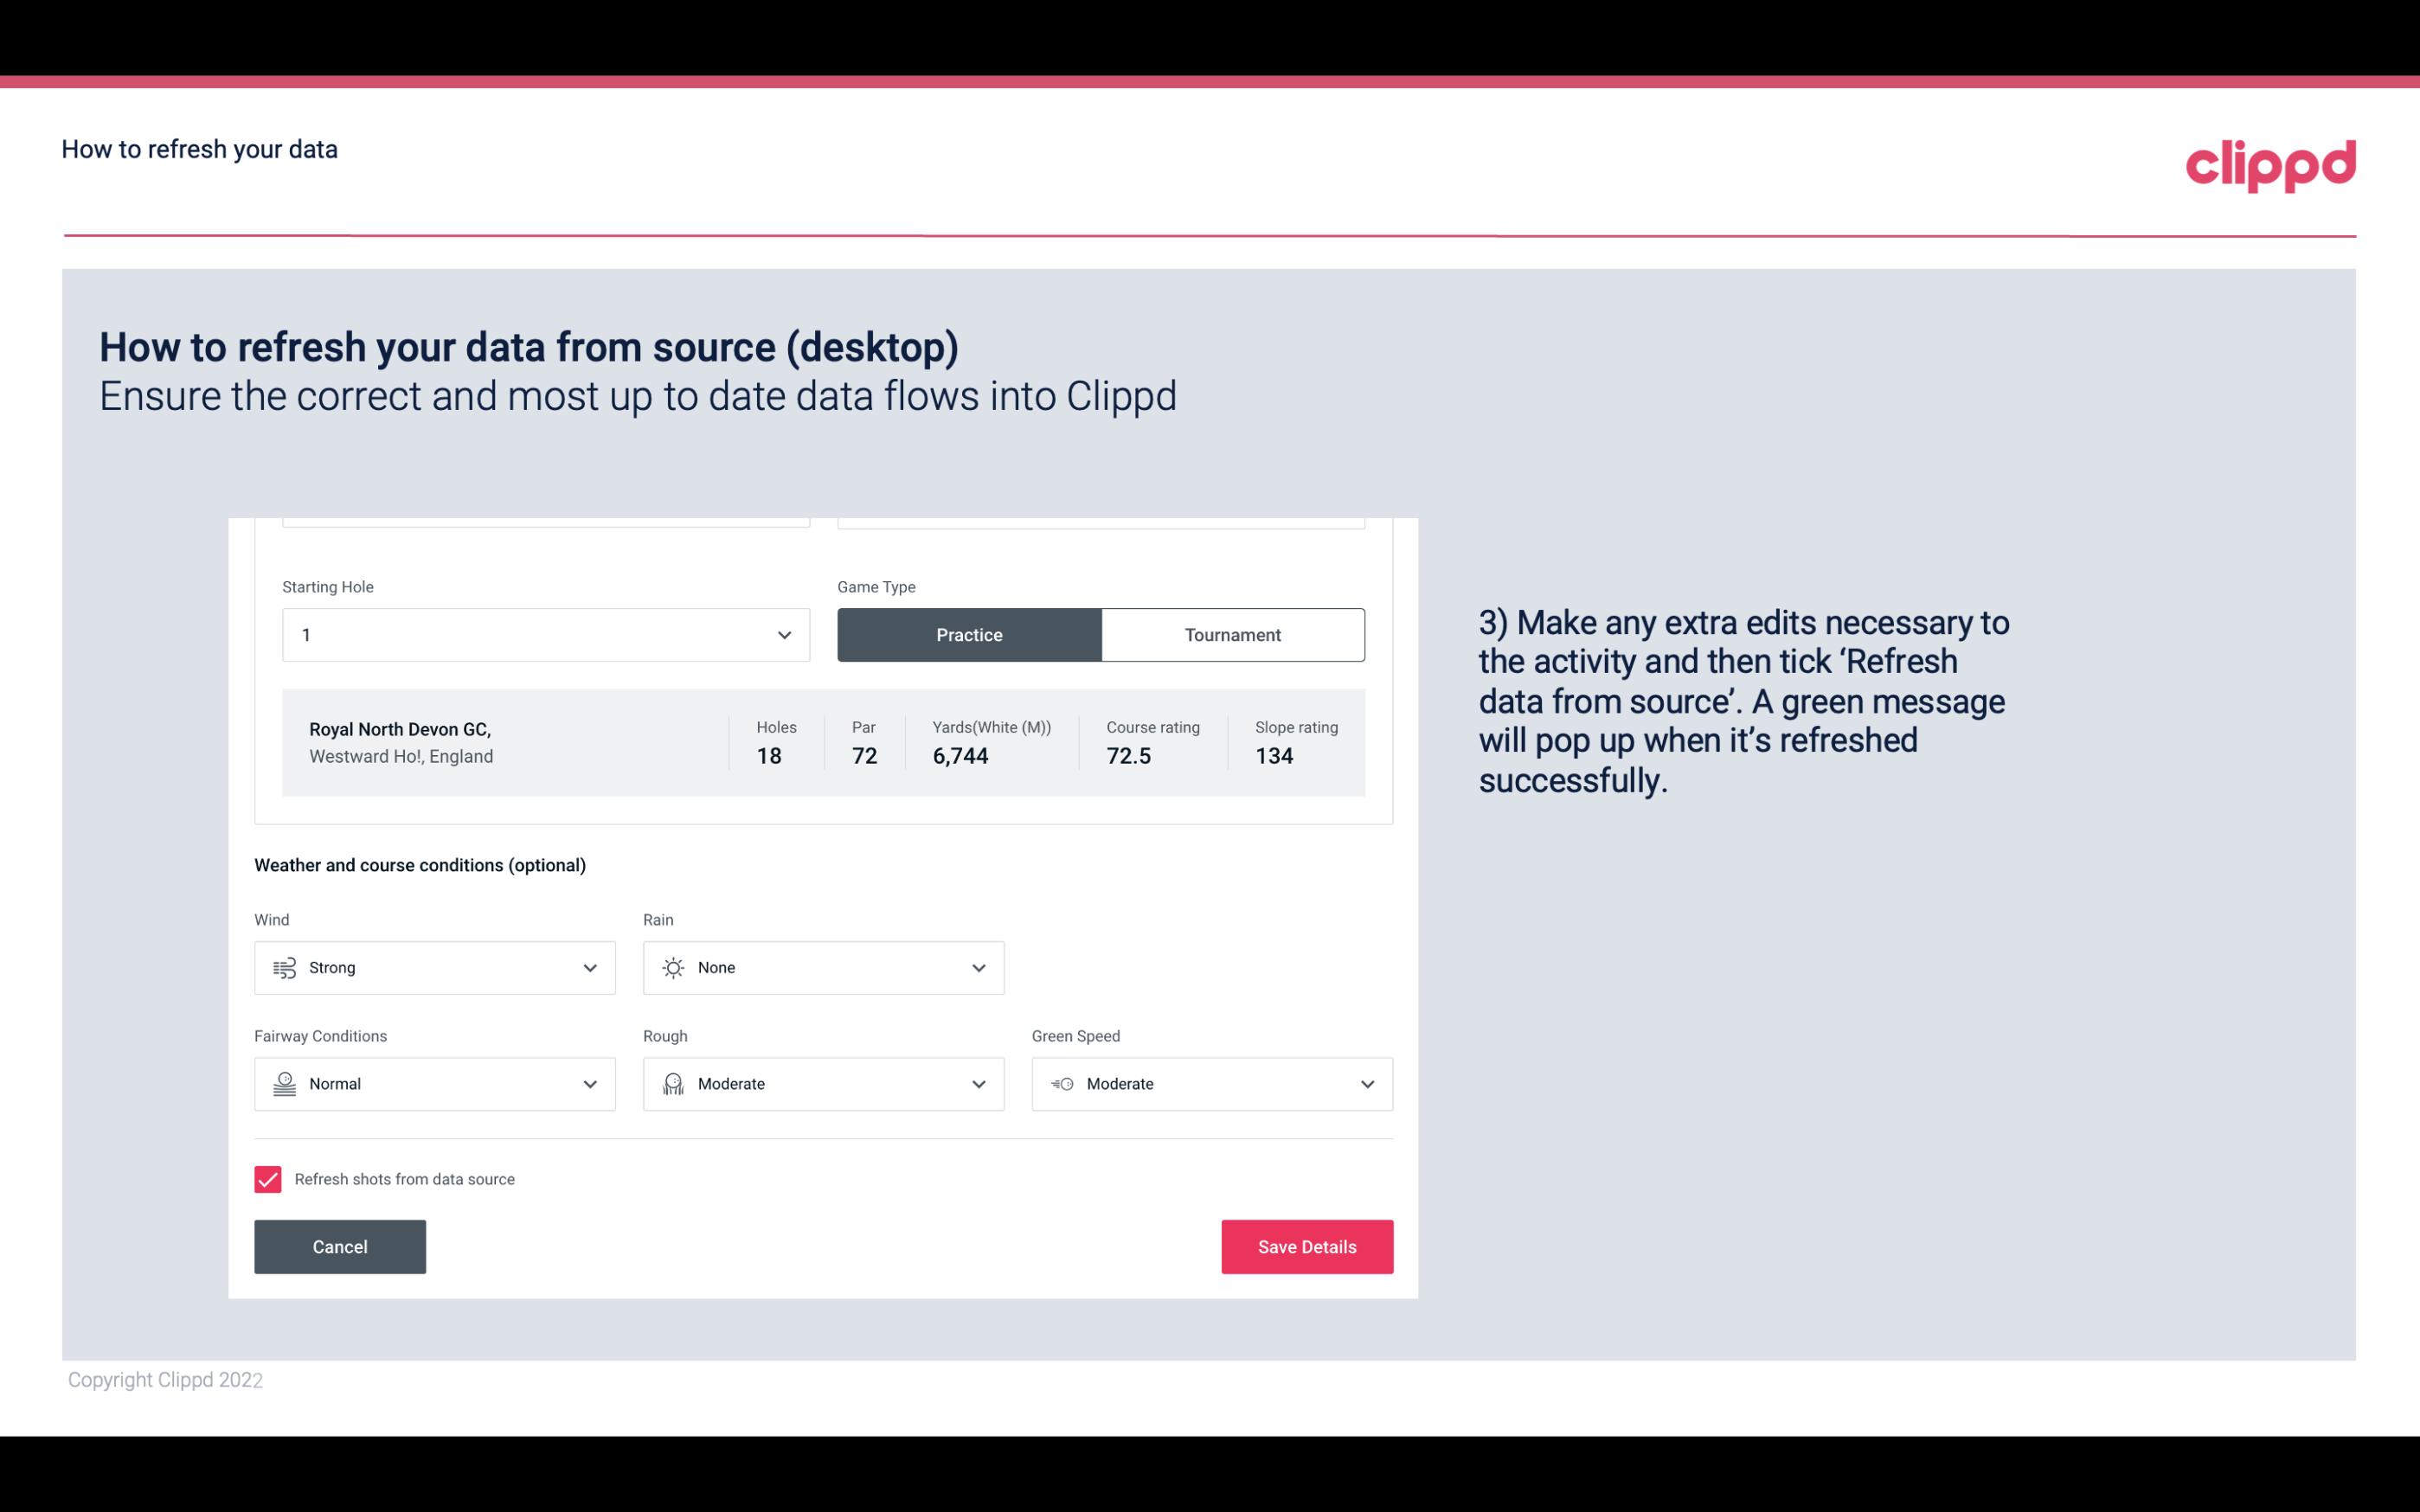The width and height of the screenshot is (2420, 1512).
Task: Click the Cancel button
Action: pyautogui.click(x=340, y=1246)
